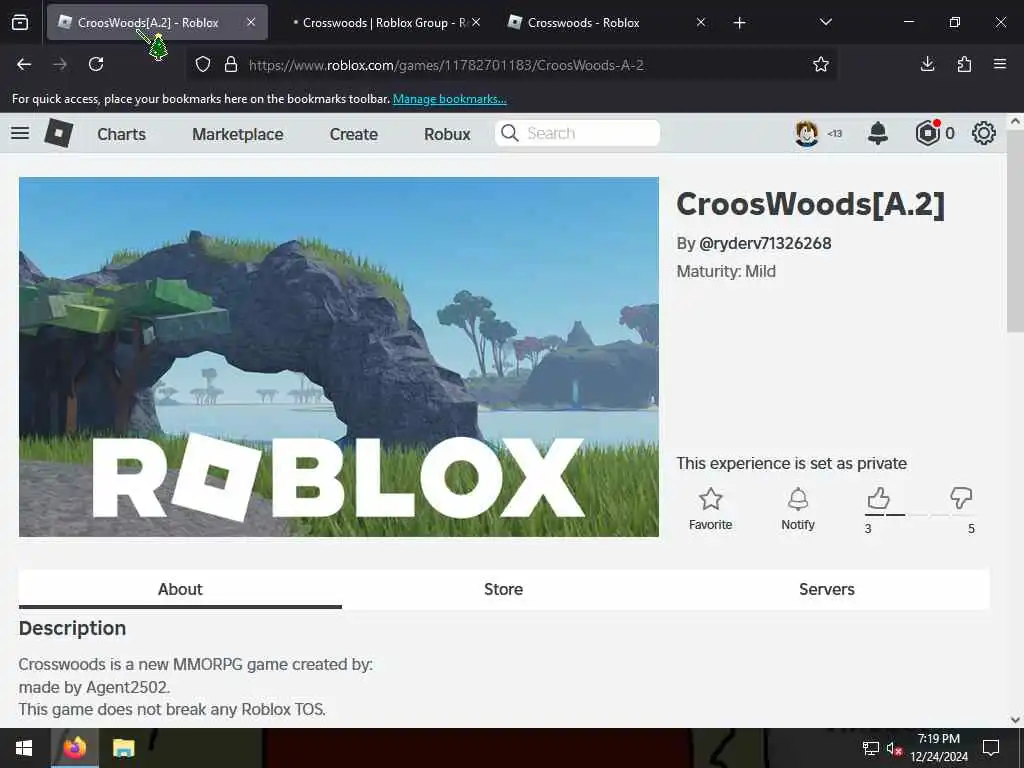Open Firefox application menu

[x=1000, y=64]
